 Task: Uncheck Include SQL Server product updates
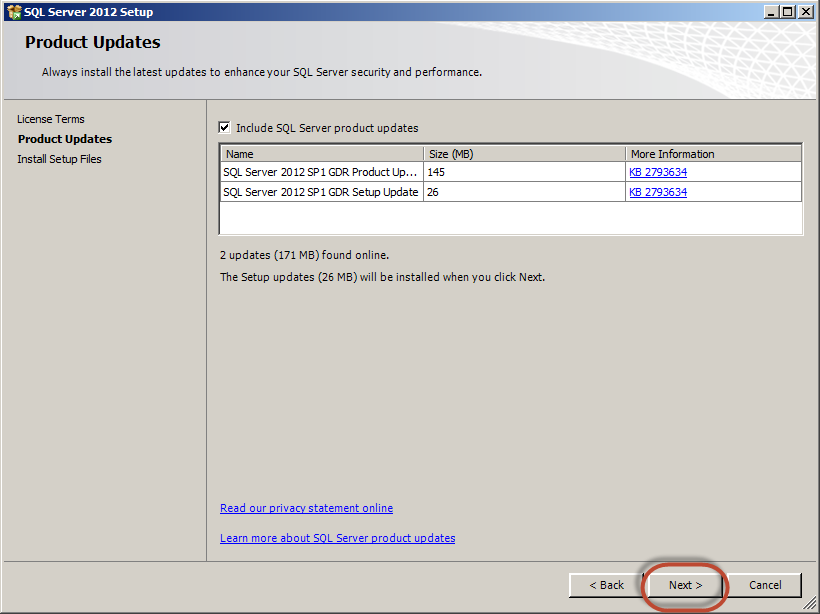pos(225,128)
